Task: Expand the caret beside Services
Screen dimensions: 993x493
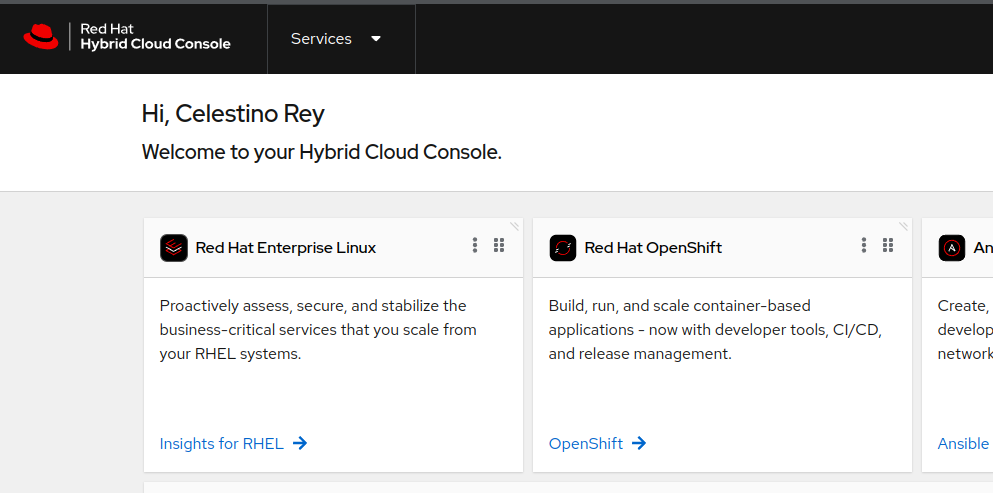Action: click(x=376, y=39)
